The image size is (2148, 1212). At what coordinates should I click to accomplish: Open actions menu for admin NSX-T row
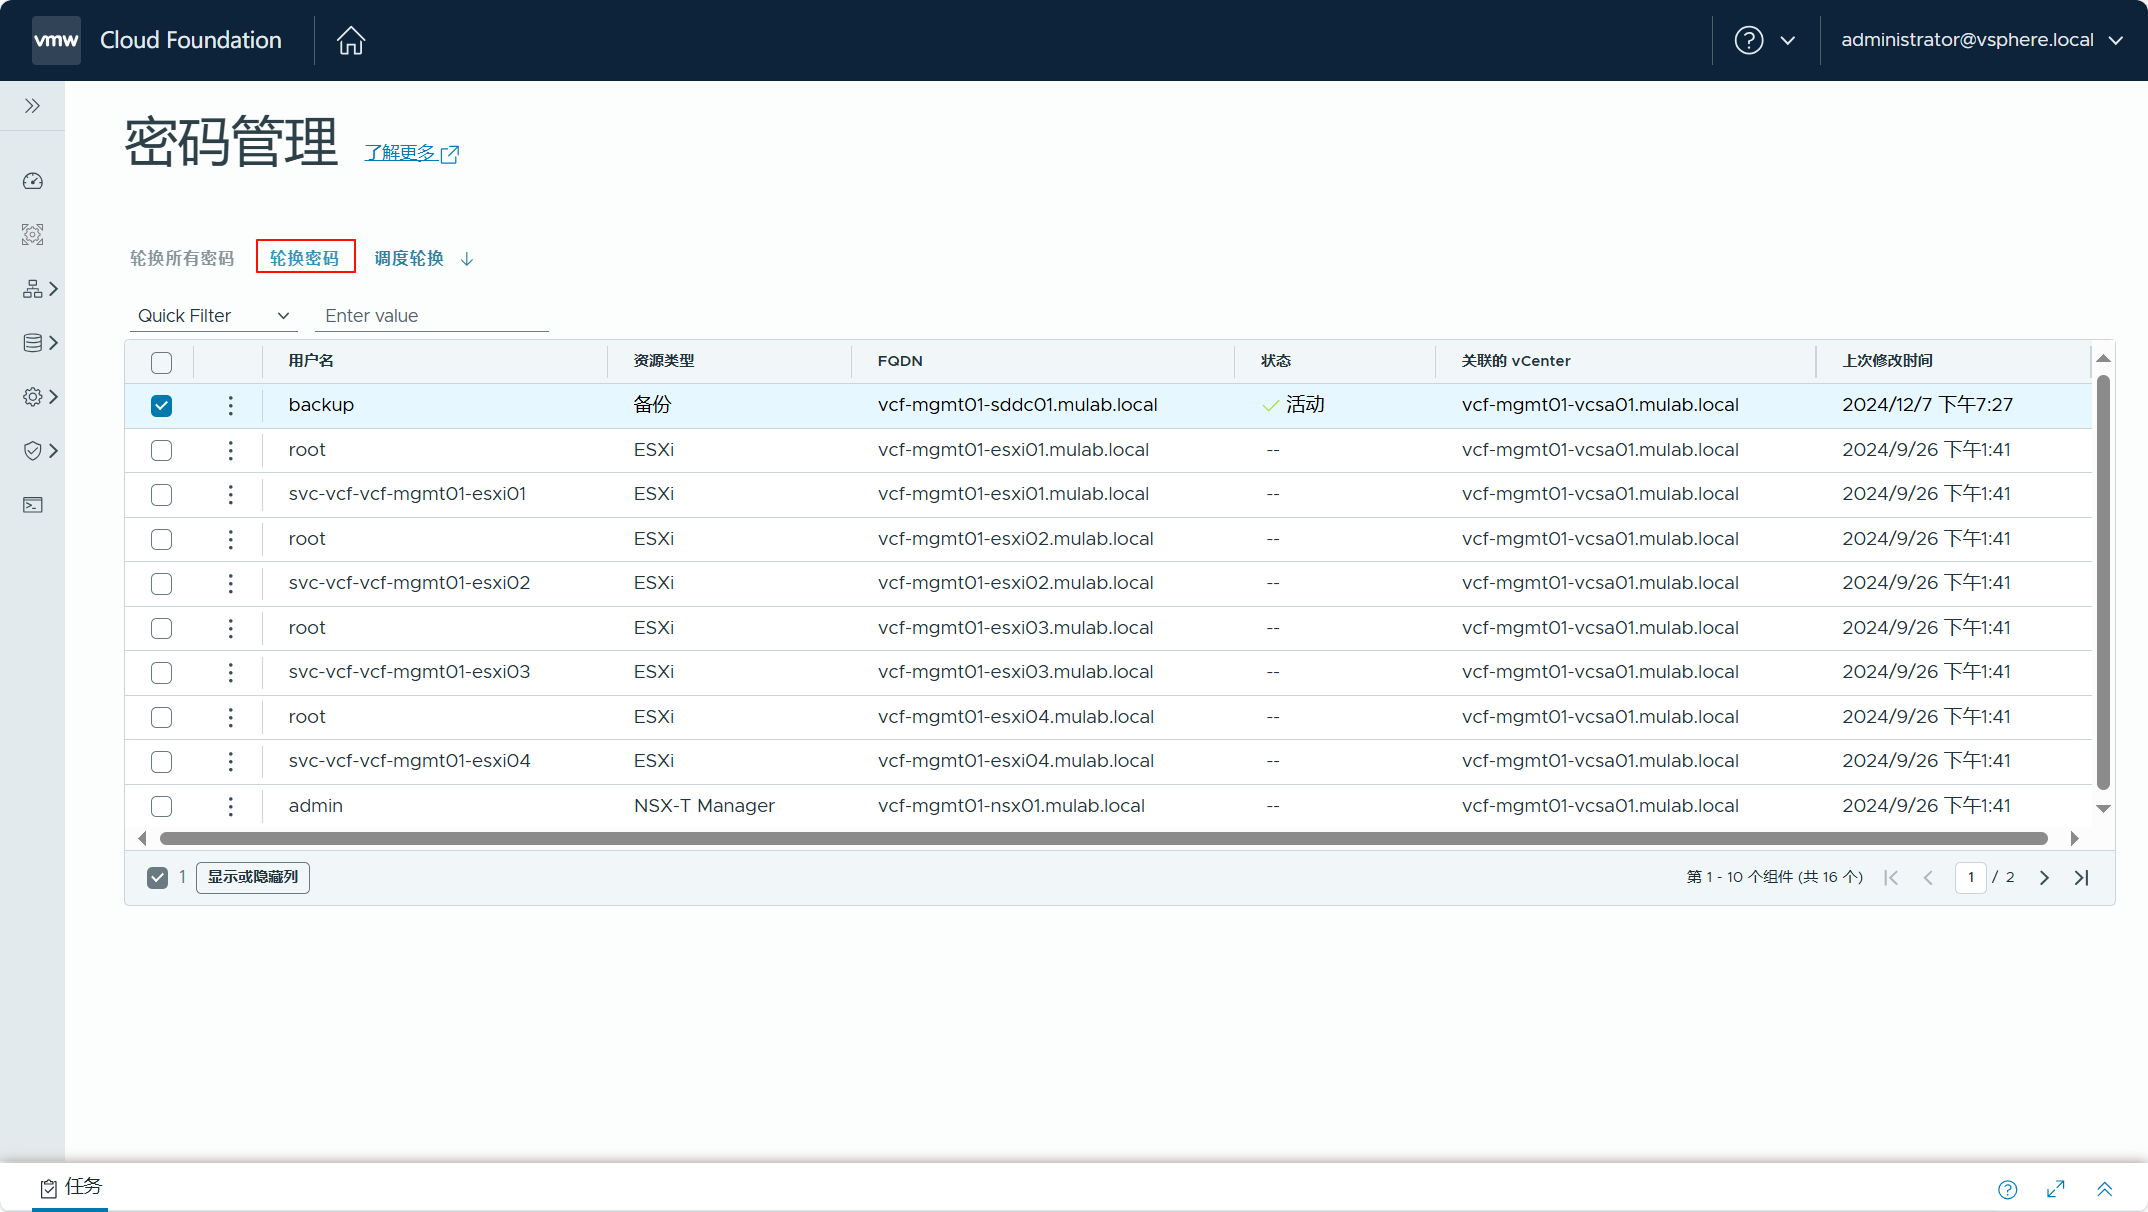point(230,806)
